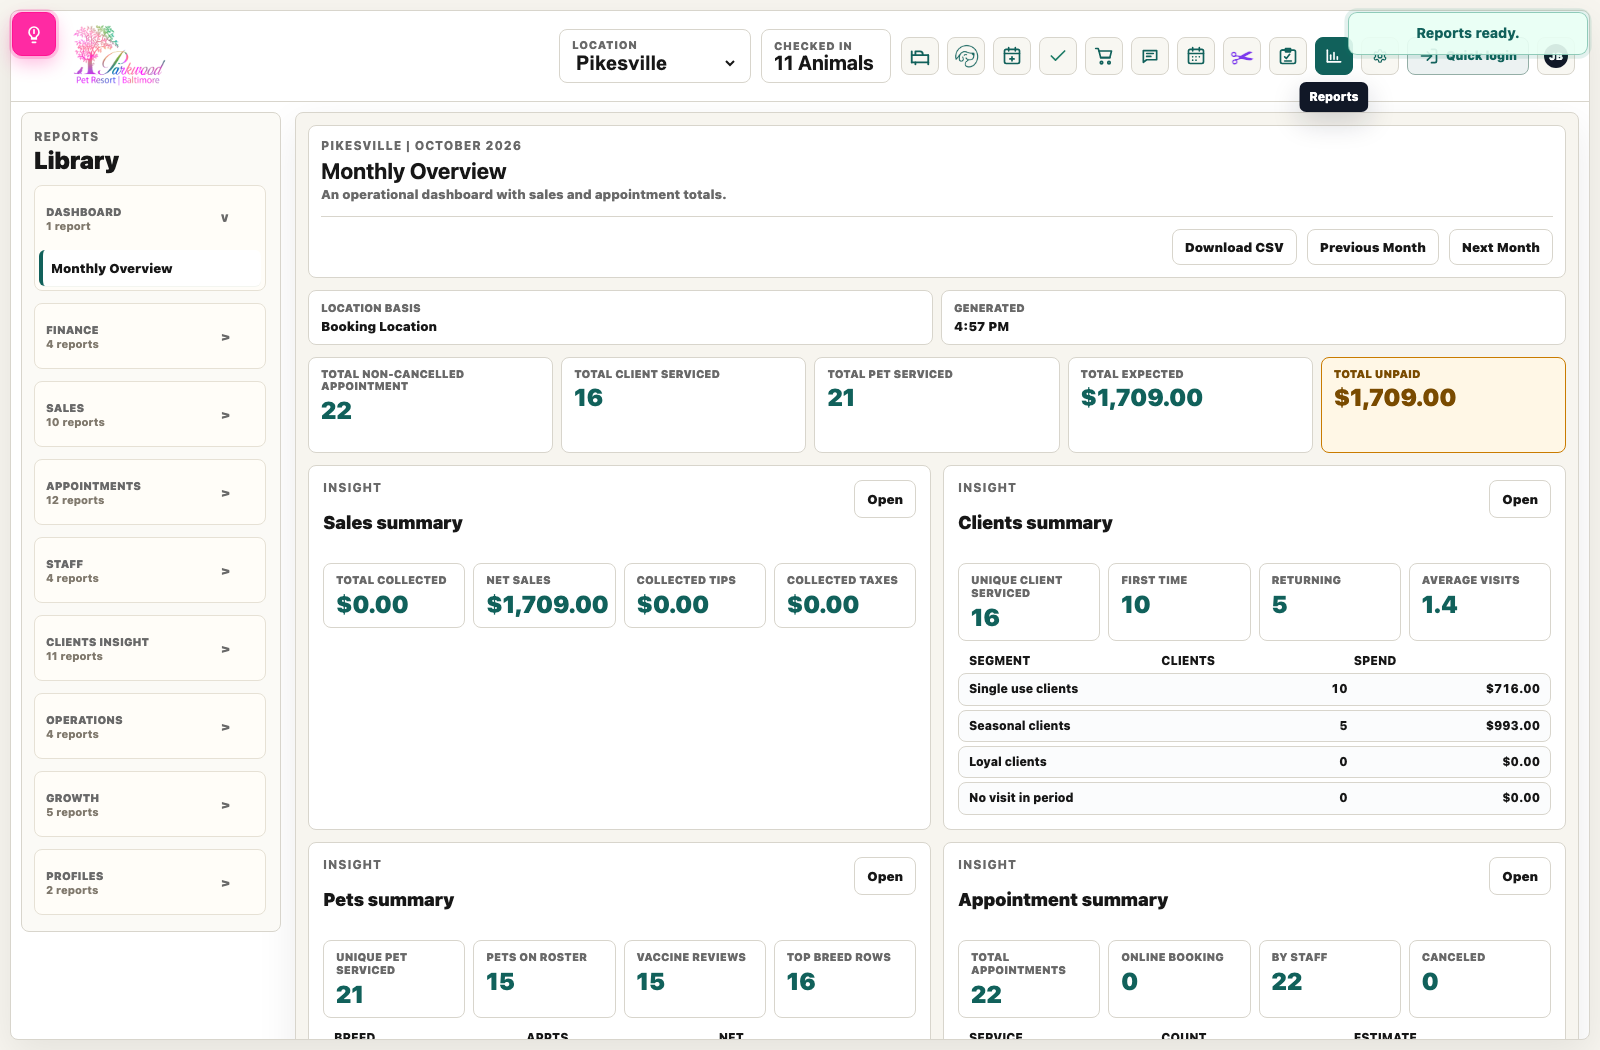
Task: Click the By Staff 22 tile
Action: point(1330,979)
